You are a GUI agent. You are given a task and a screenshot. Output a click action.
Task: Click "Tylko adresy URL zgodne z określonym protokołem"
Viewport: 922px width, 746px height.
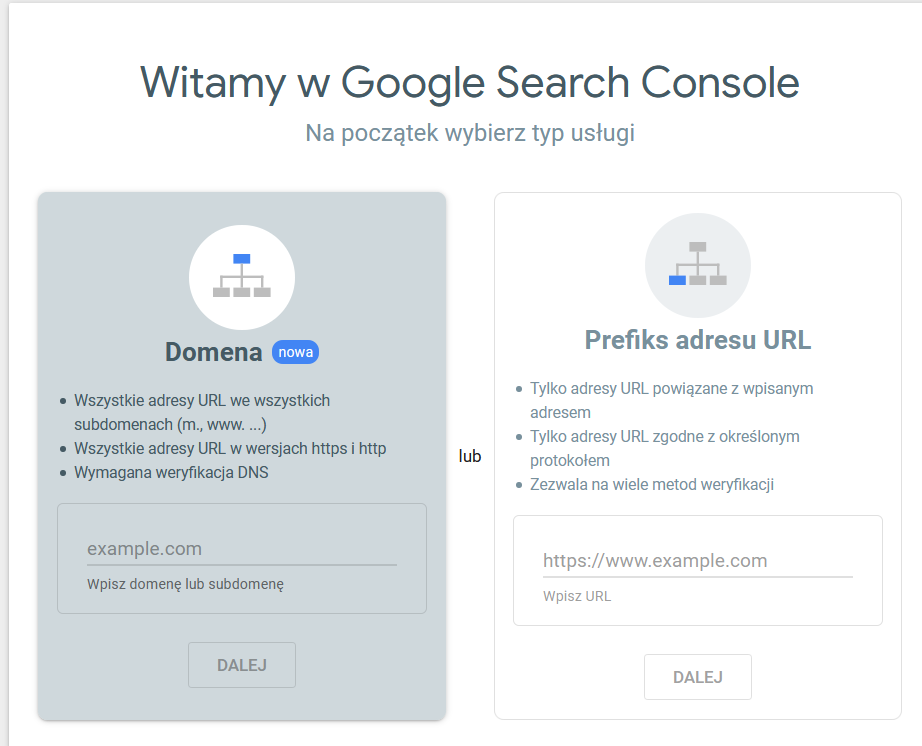[x=664, y=448]
